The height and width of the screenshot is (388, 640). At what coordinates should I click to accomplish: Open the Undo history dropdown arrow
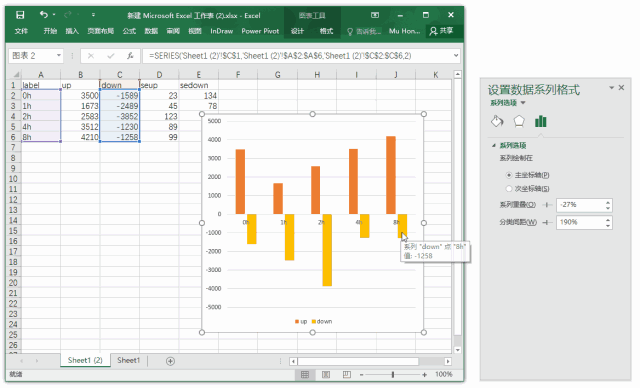(54, 15)
